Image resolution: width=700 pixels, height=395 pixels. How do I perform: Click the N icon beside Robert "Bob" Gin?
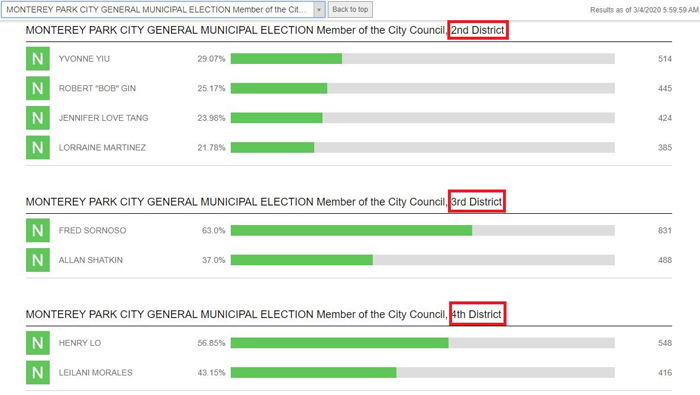(38, 88)
